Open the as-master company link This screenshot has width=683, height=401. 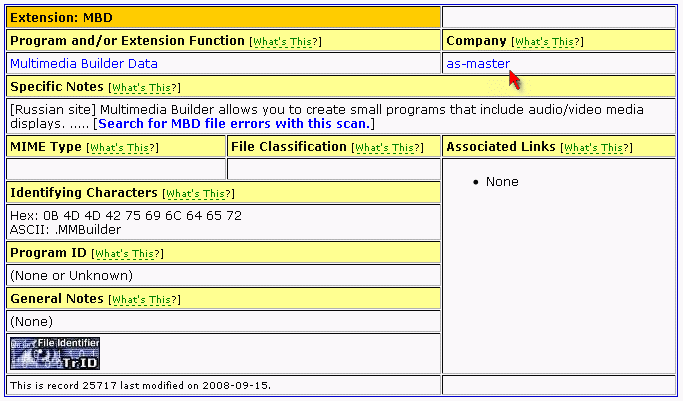pos(478,64)
